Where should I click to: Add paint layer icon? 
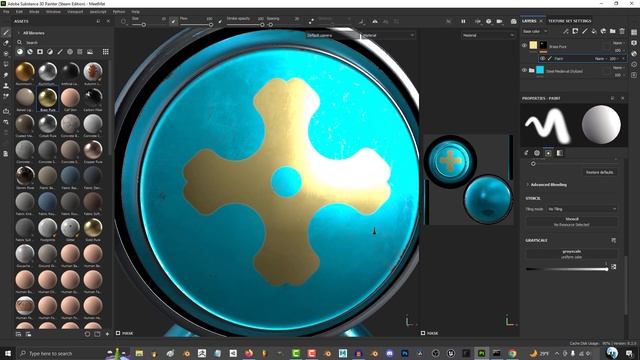pyautogui.click(x=584, y=31)
